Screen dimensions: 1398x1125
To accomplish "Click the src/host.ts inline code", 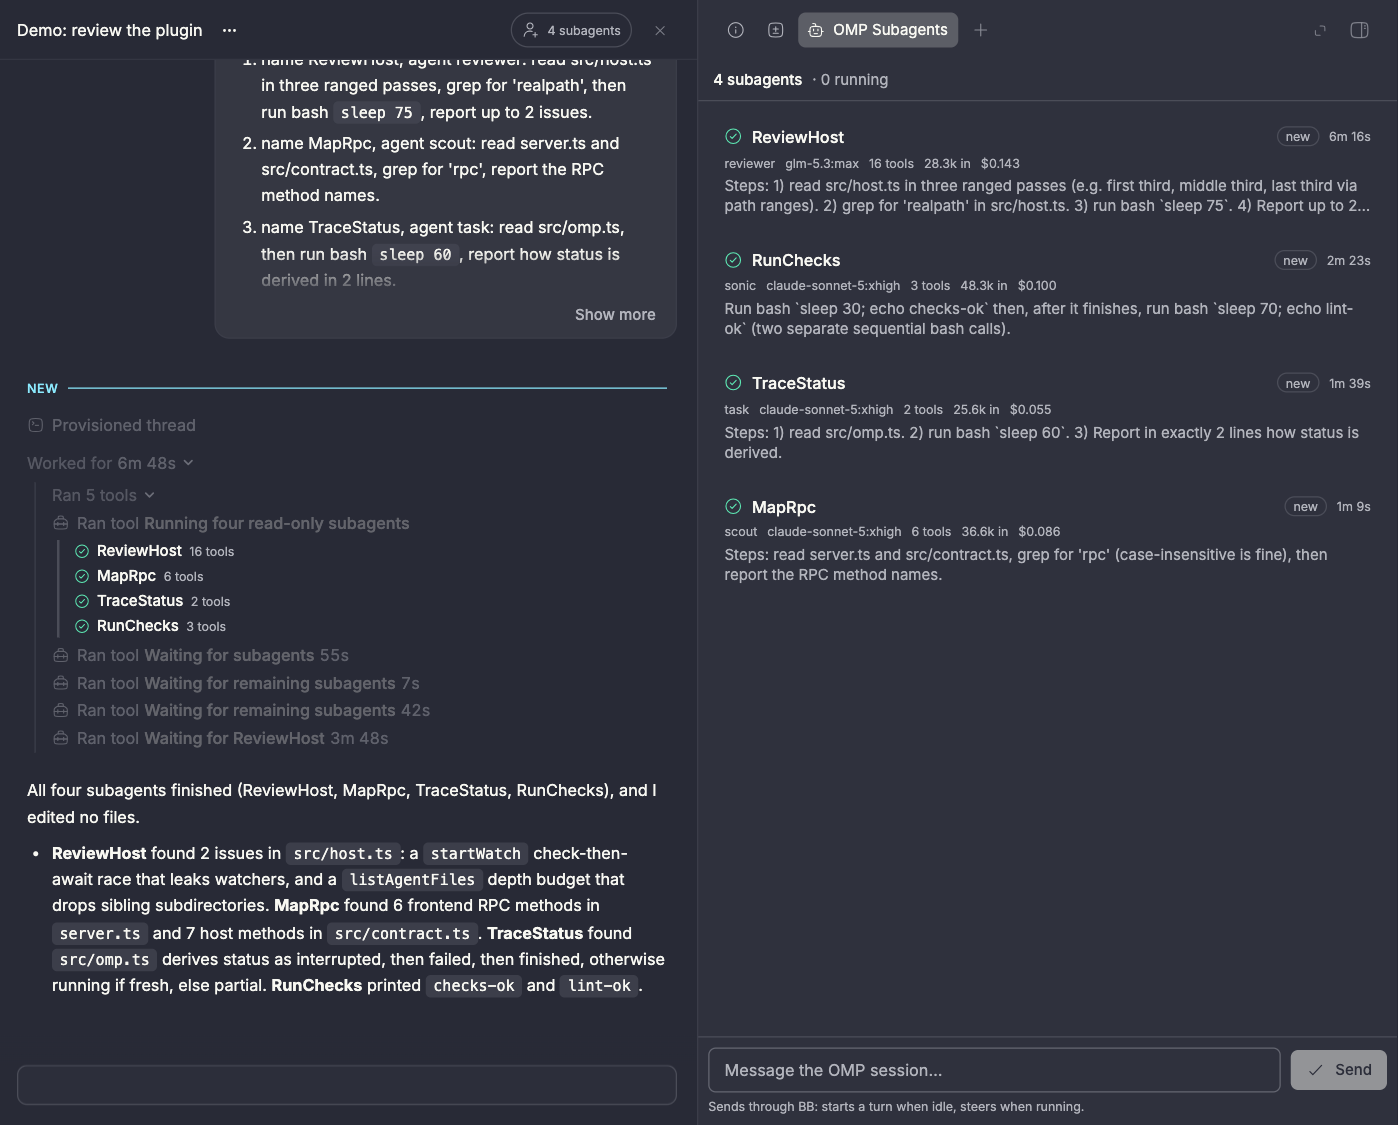I will tap(343, 853).
